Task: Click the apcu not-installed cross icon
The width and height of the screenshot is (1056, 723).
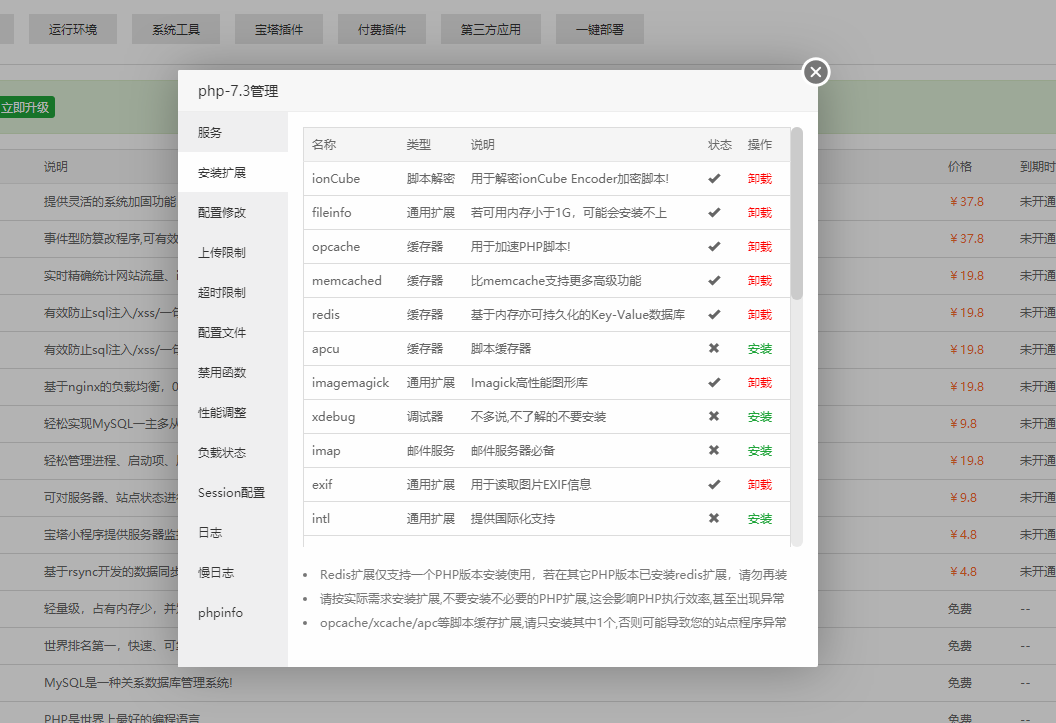Action: click(714, 348)
